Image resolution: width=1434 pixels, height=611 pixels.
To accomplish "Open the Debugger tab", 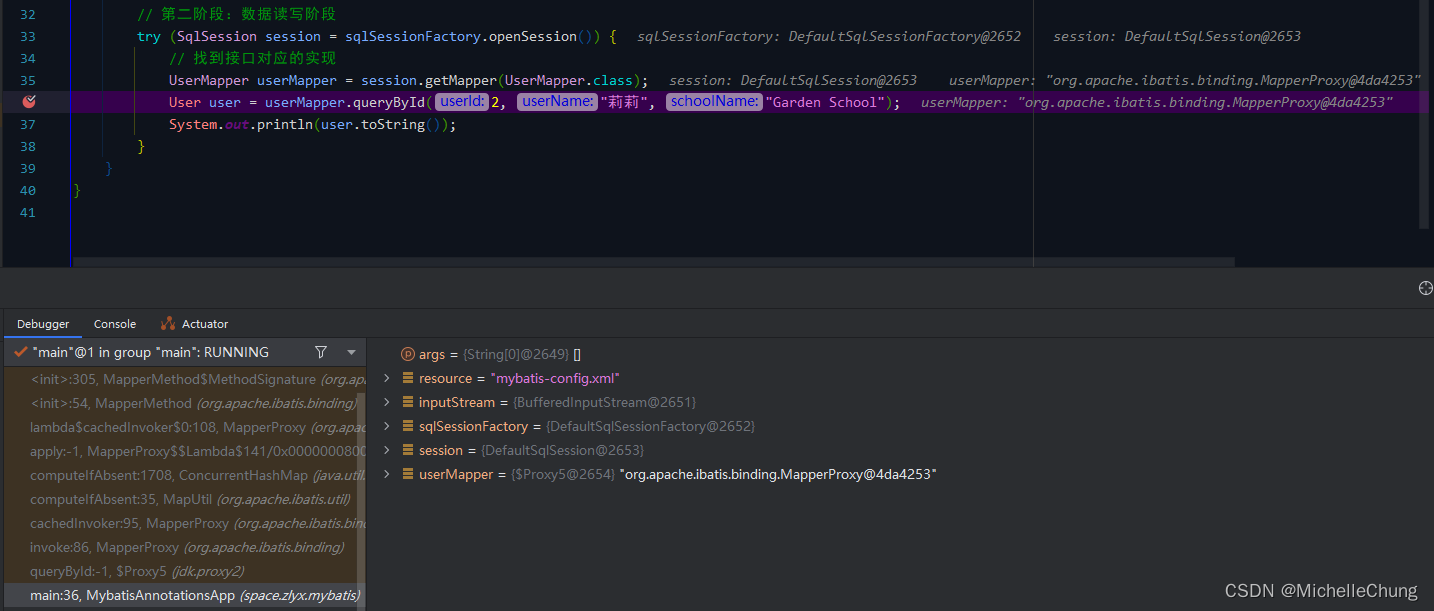I will pos(43,324).
